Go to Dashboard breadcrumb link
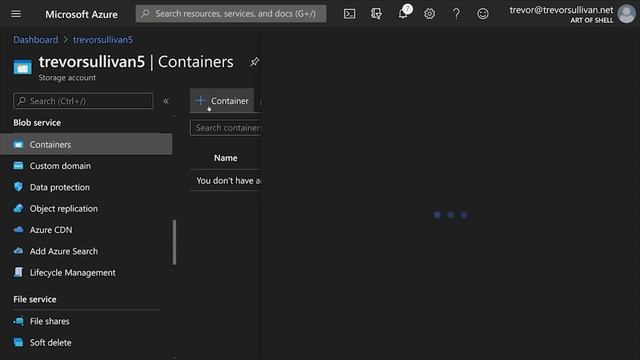Viewport: 640px width, 360px height. point(36,40)
